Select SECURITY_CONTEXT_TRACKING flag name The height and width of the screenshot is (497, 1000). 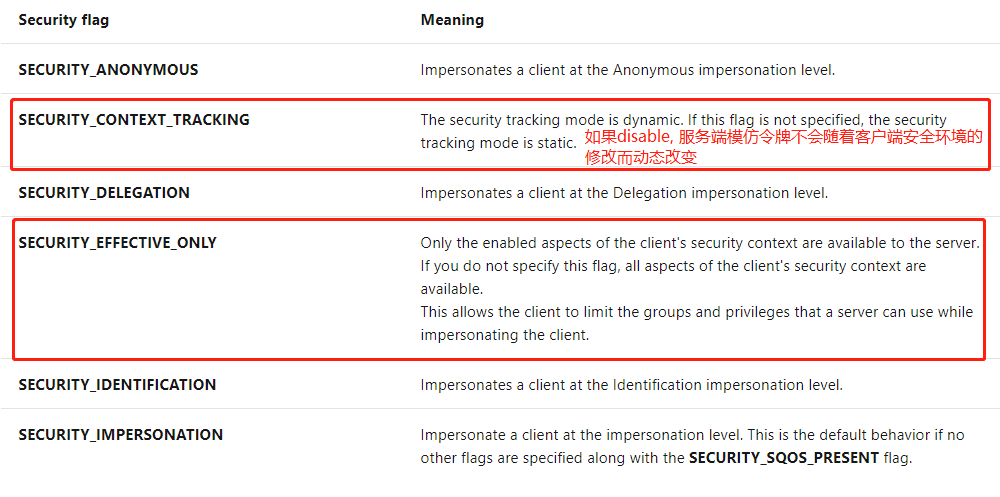pyautogui.click(x=134, y=120)
